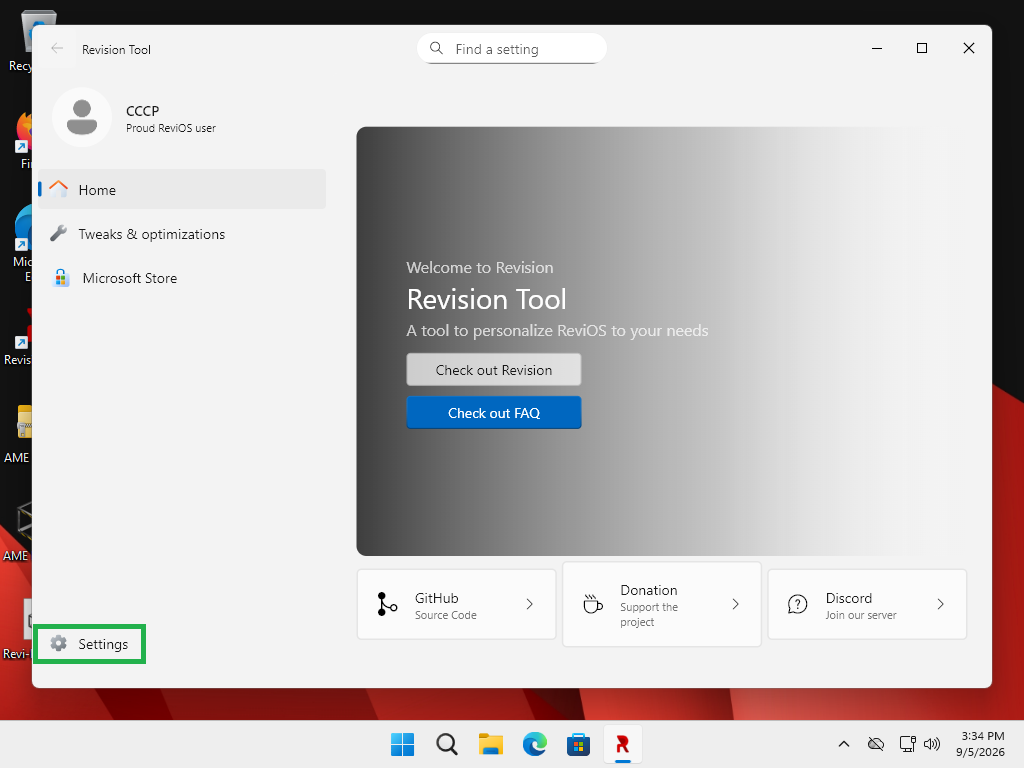Maximize the Revision Tool window
Screen dimensions: 1024x768
922,48
